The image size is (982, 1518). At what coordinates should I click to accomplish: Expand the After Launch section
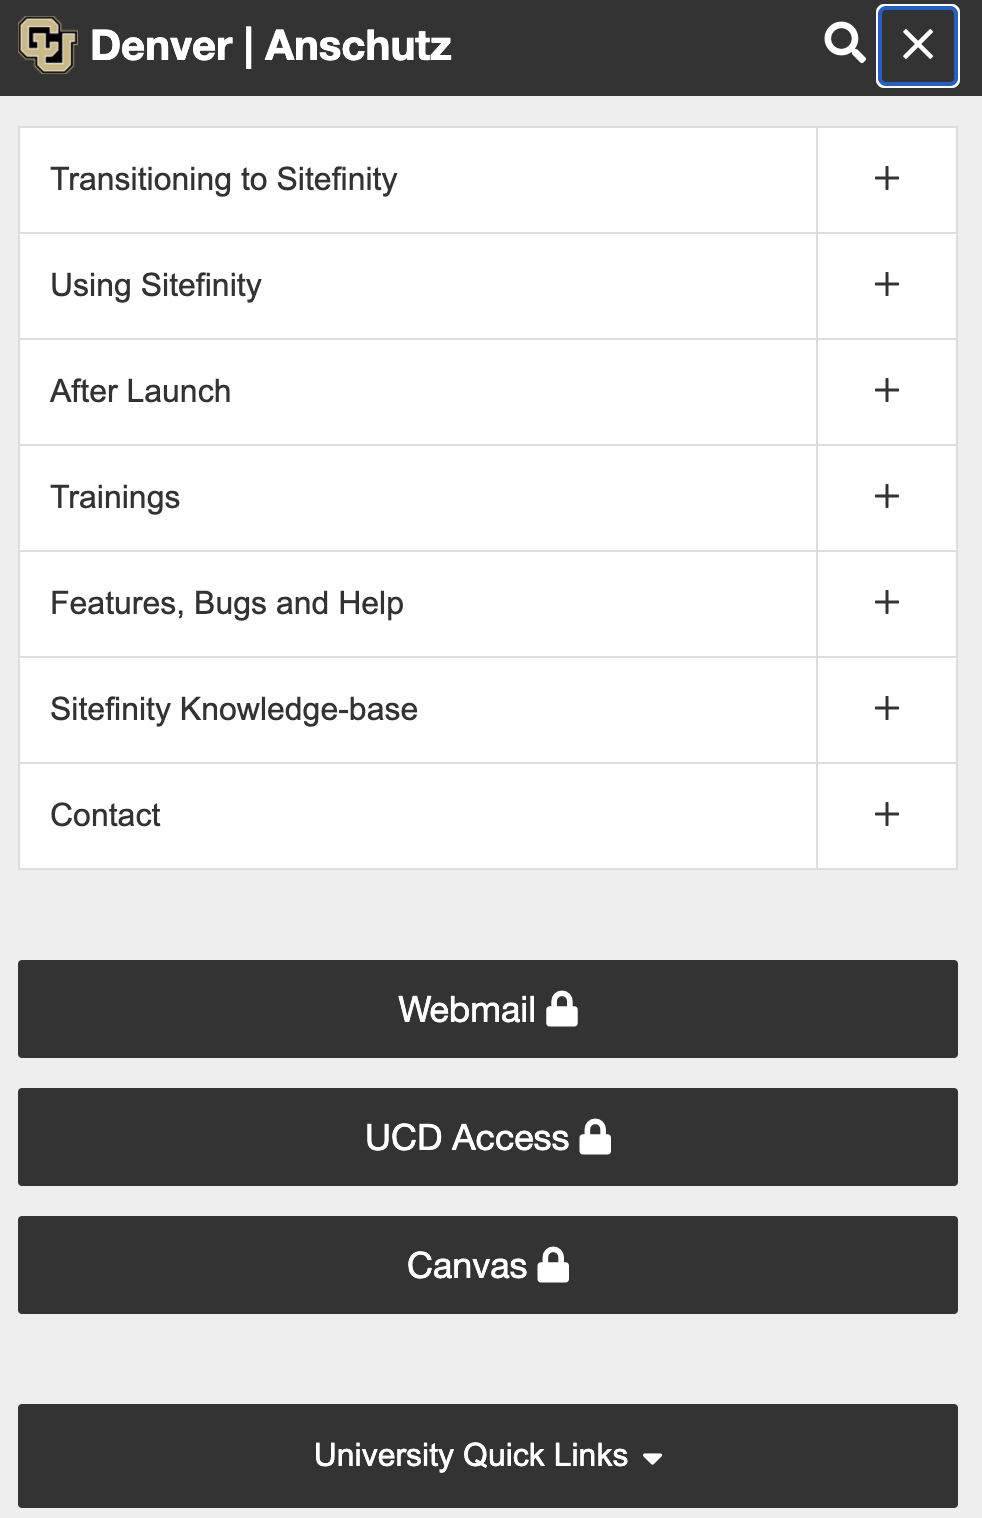pos(886,391)
